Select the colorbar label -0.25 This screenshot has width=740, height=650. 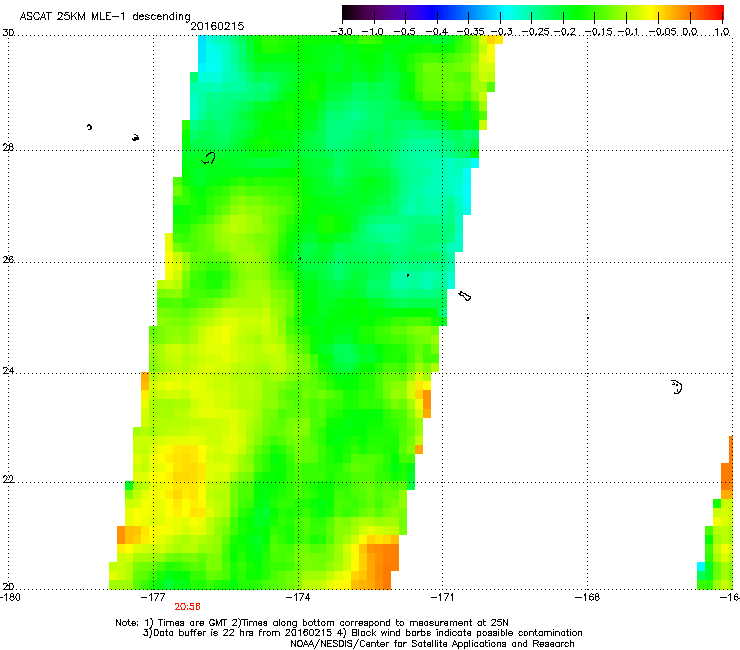535,32
